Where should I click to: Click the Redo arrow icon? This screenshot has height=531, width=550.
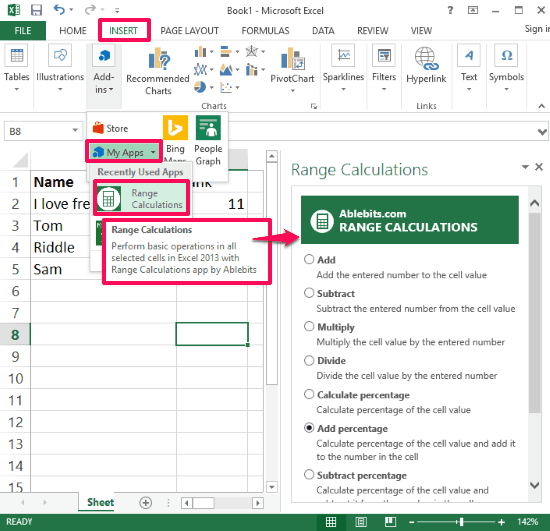point(90,9)
